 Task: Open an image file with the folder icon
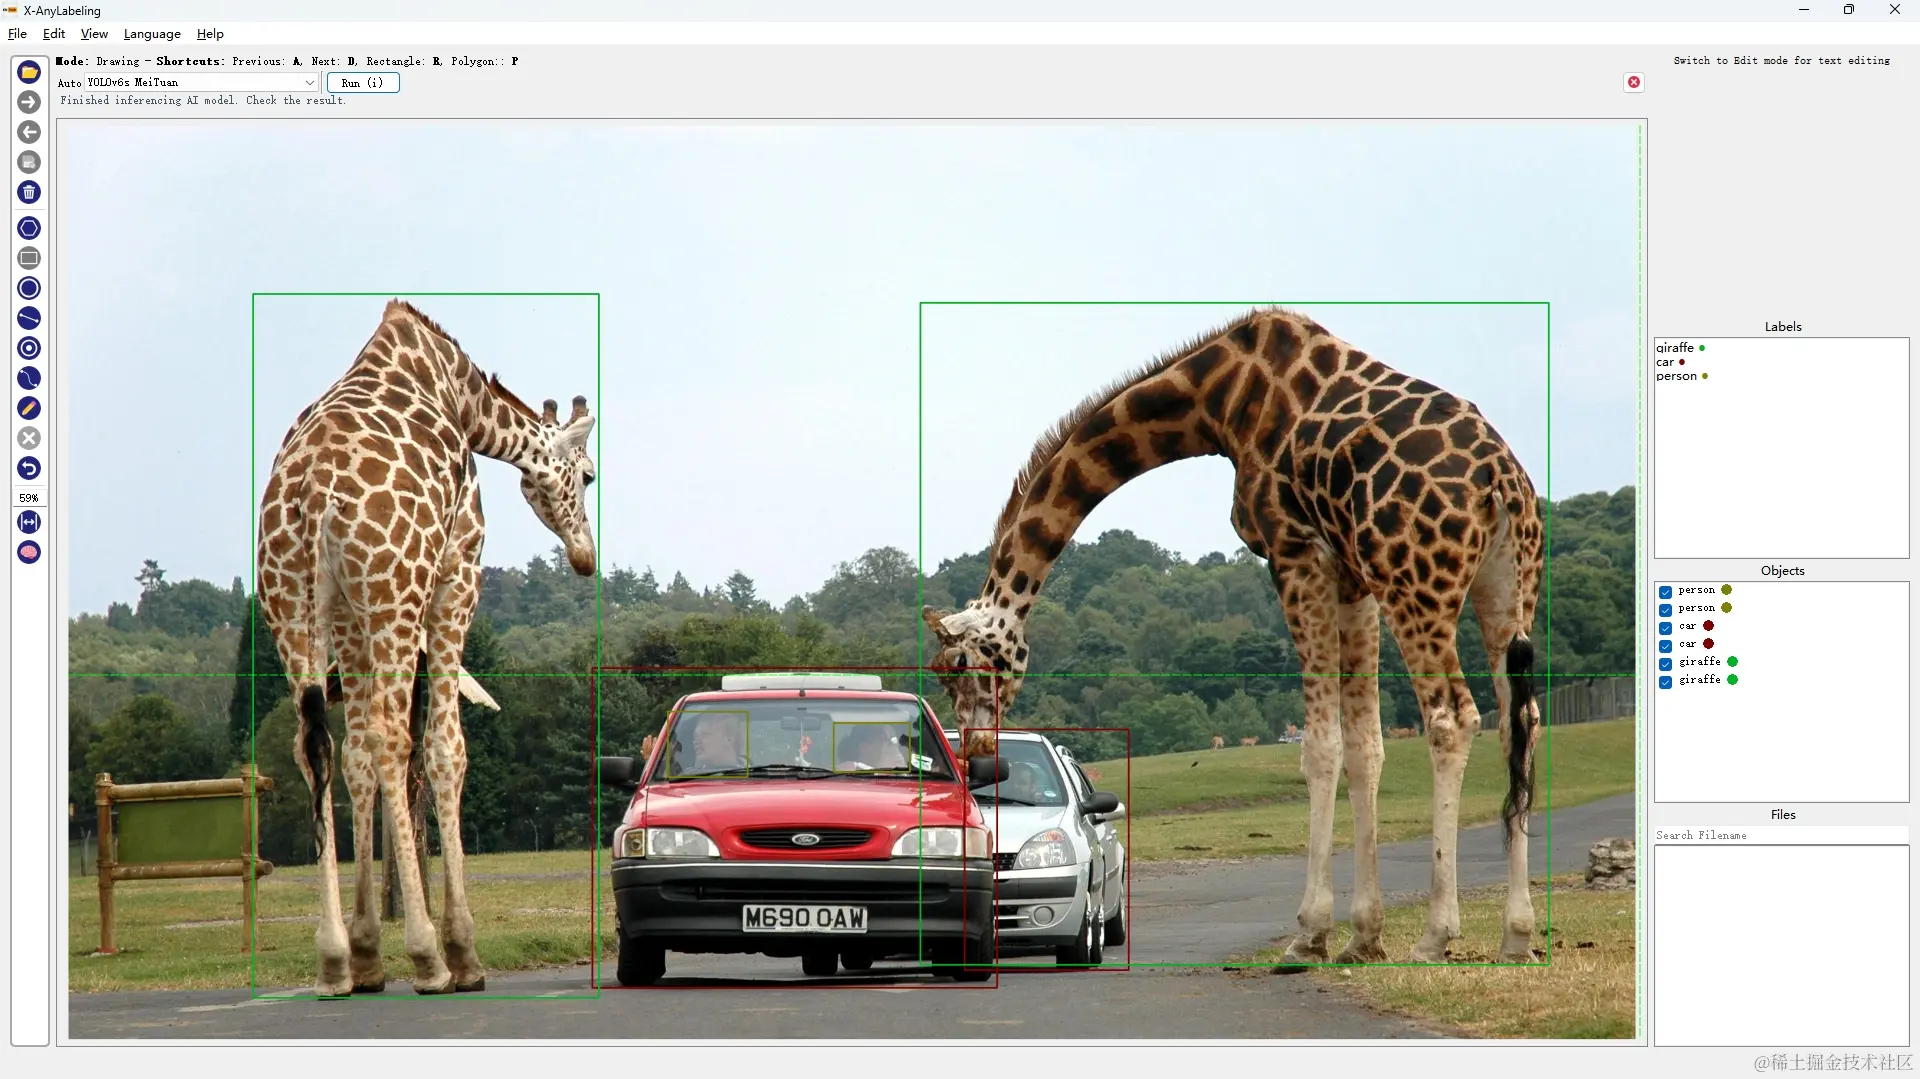coord(29,72)
